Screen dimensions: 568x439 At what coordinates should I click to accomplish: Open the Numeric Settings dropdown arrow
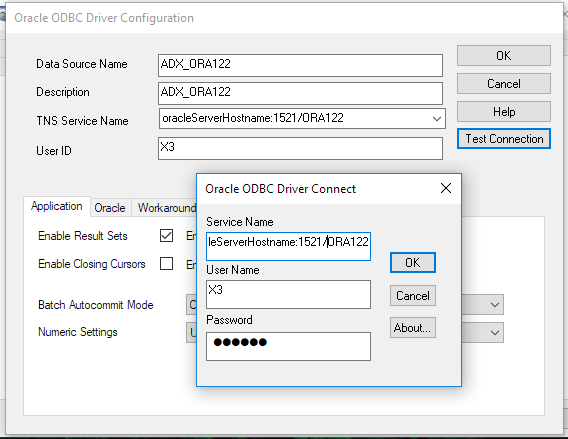tap(495, 333)
